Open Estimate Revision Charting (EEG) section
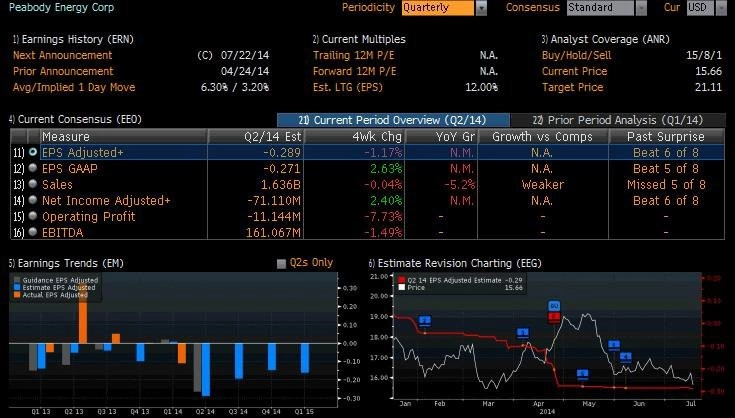Viewport: 735px width, 418px height. tap(455, 263)
